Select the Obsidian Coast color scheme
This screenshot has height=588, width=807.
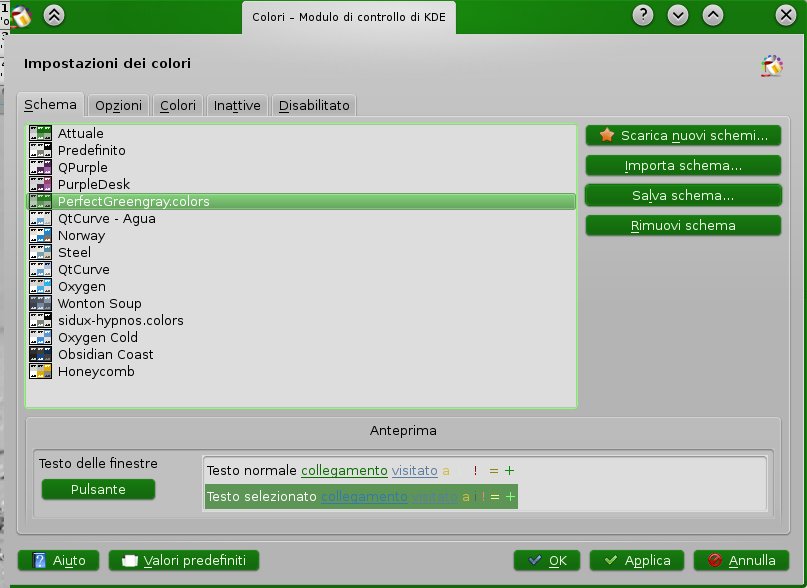[302, 354]
